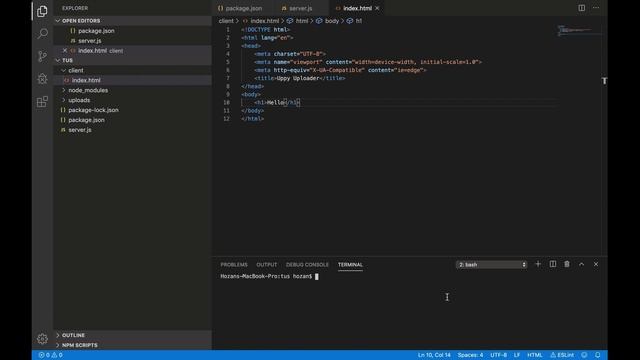Click line number 12 in editor gutter

(226, 119)
